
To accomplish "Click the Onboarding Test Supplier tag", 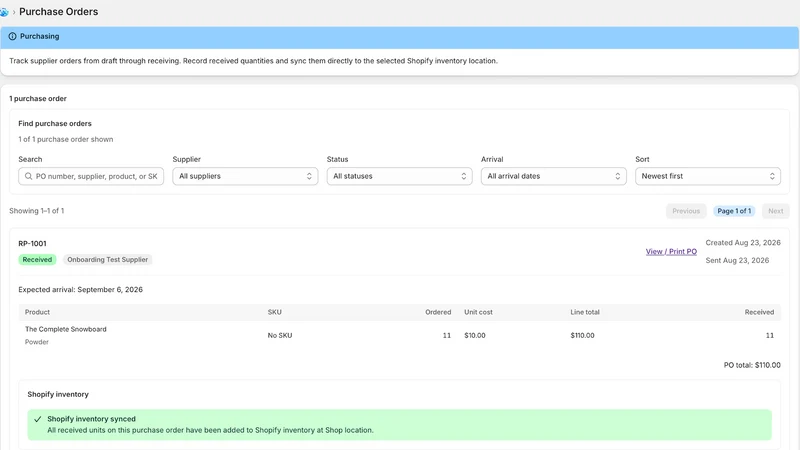I will point(108,260).
